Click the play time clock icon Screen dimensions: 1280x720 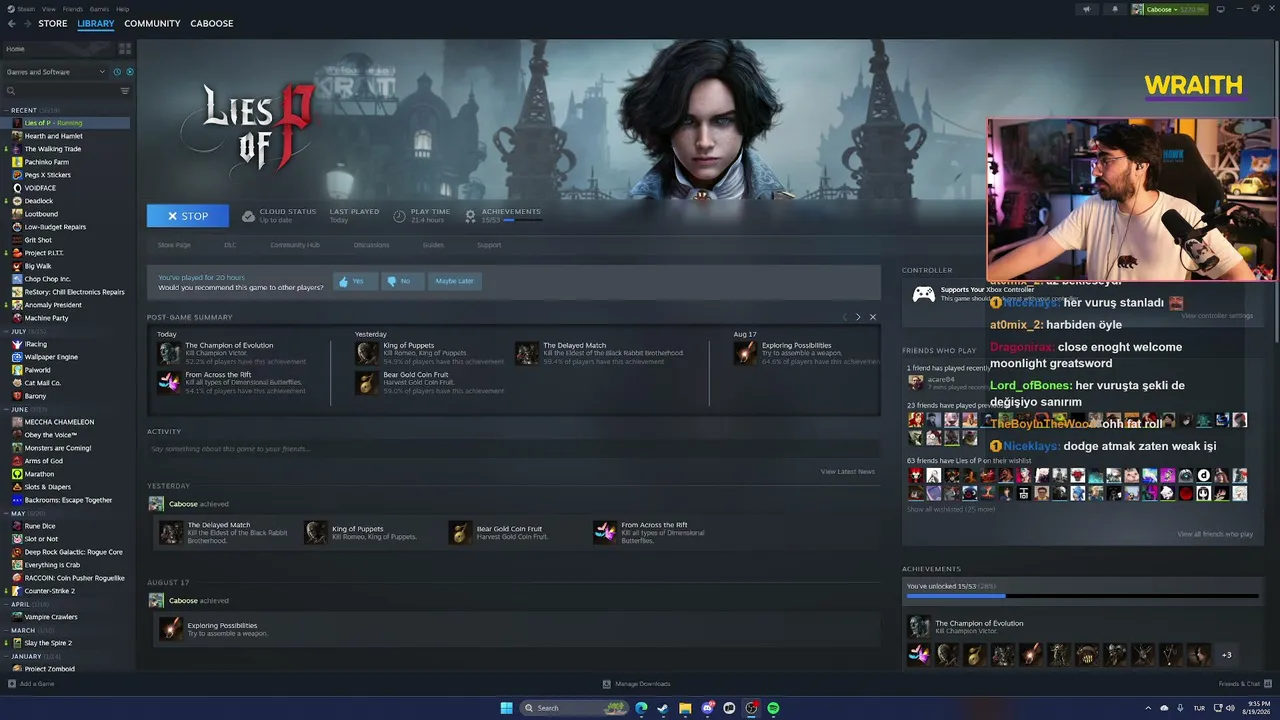[400, 216]
